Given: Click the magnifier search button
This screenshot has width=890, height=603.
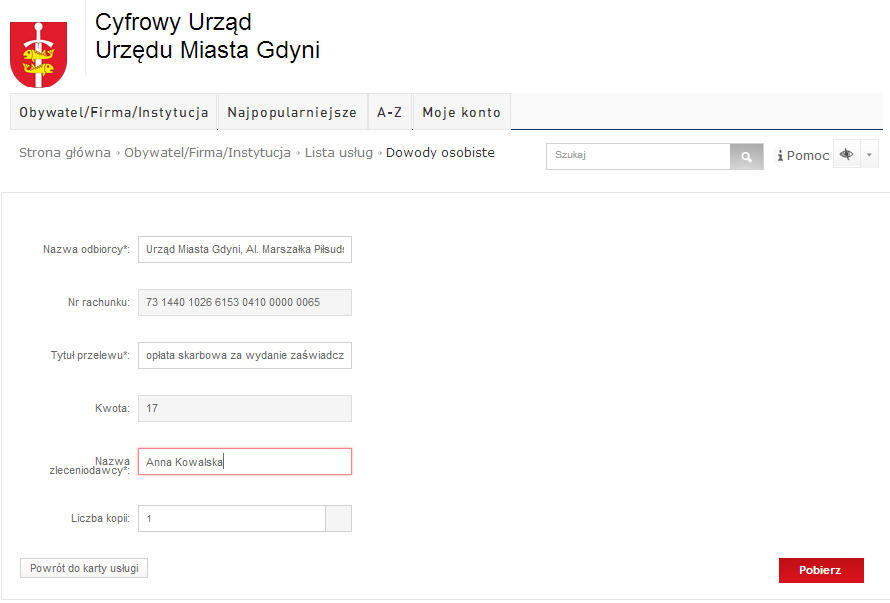Looking at the screenshot, I should [x=746, y=156].
